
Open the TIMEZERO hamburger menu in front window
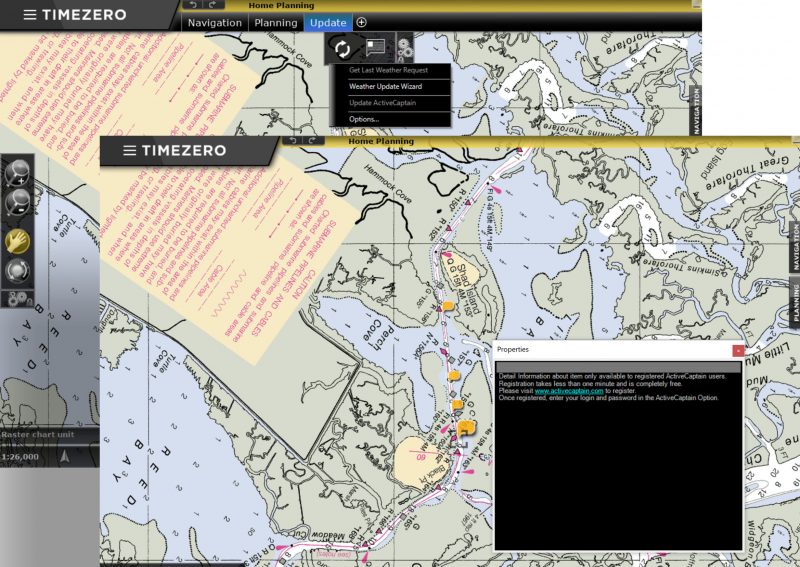coord(130,151)
